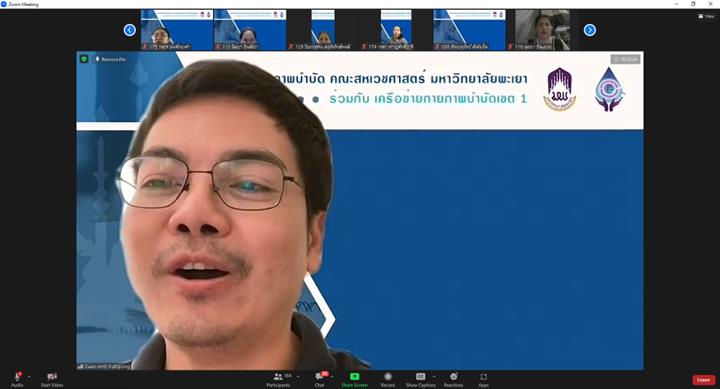Show previous participants with left arrow
This screenshot has width=720, height=389.
tap(130, 30)
